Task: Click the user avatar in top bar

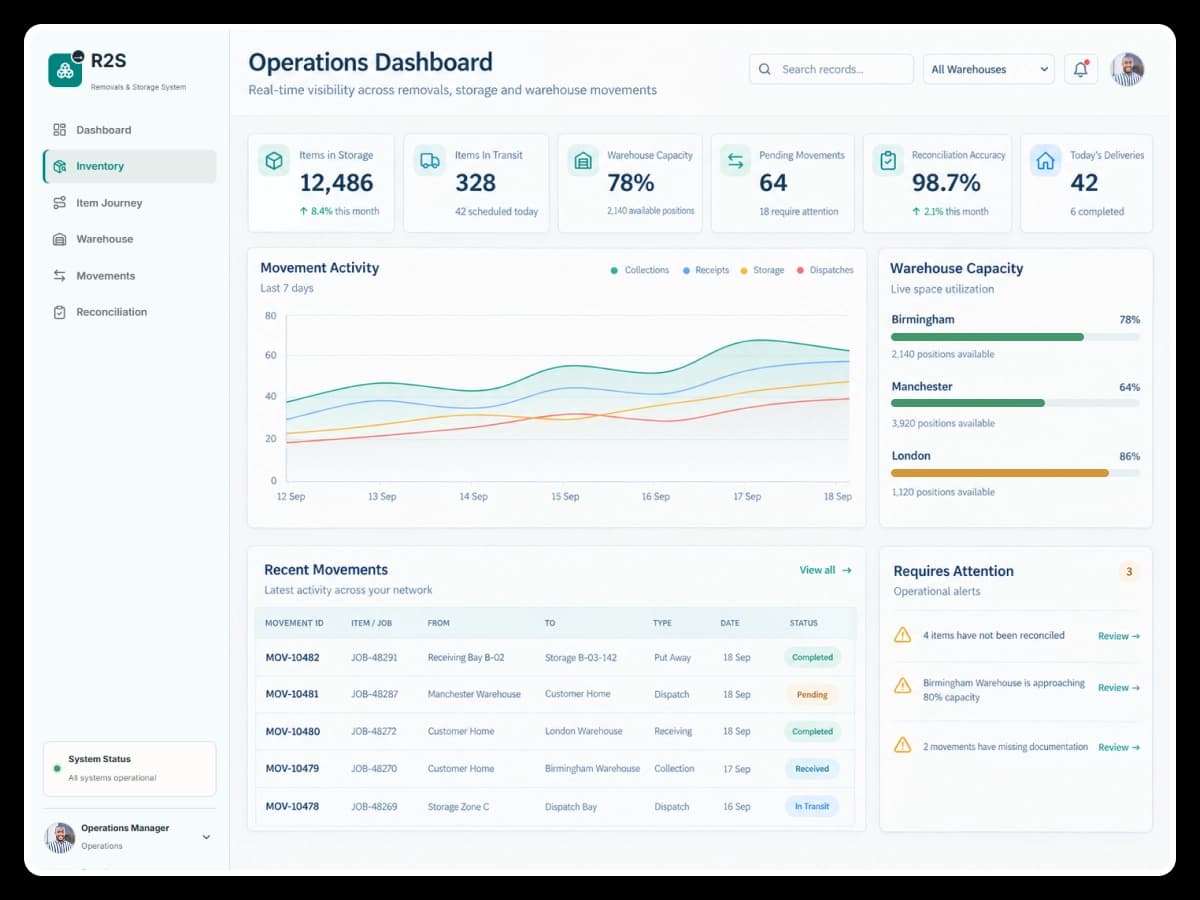Action: [1127, 69]
